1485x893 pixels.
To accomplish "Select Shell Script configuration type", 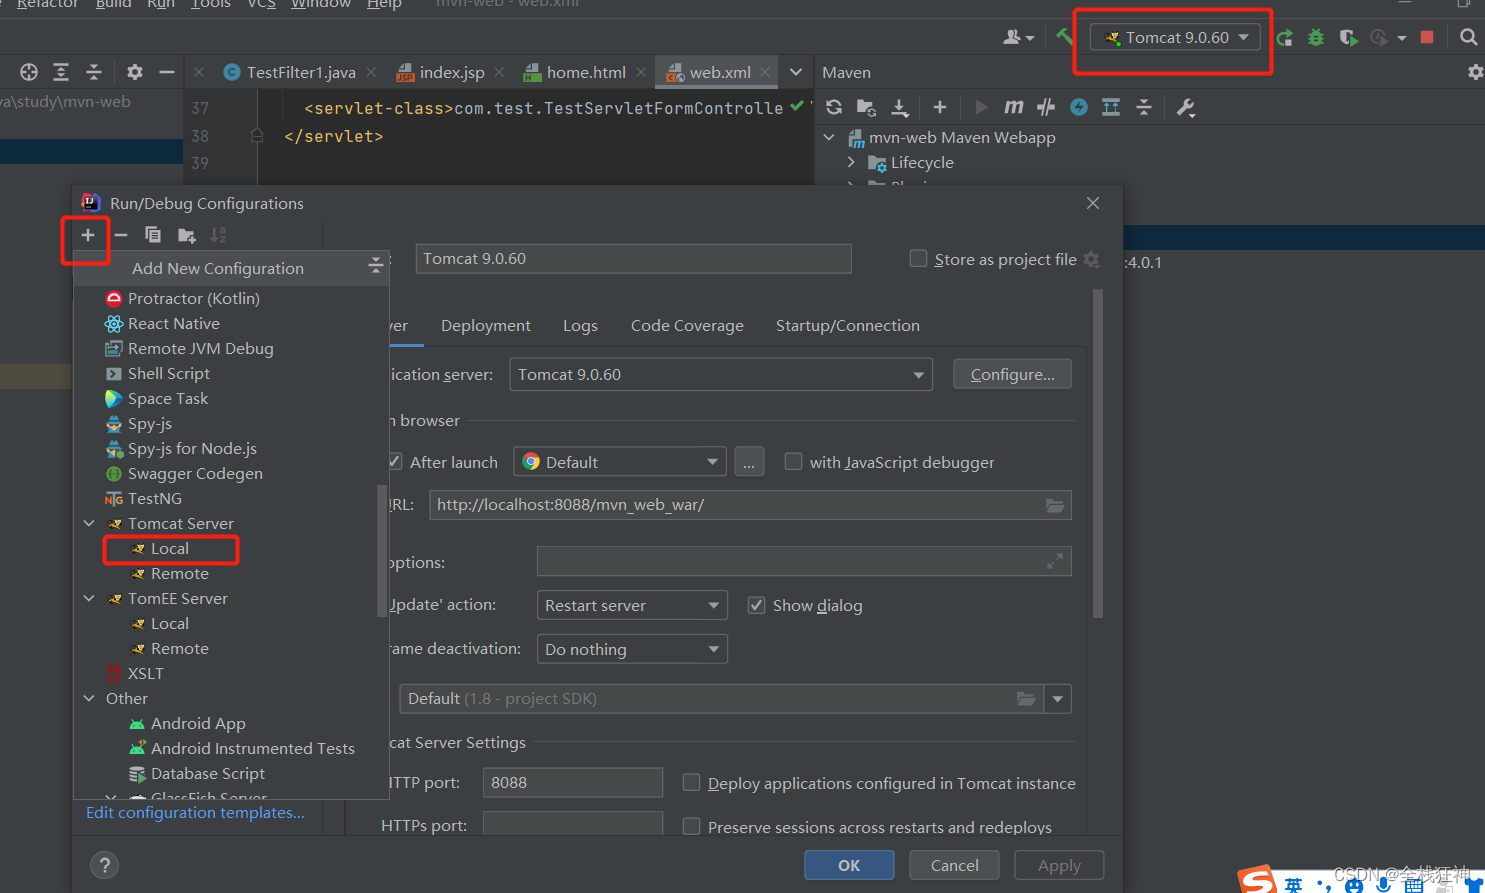I will [x=169, y=374].
